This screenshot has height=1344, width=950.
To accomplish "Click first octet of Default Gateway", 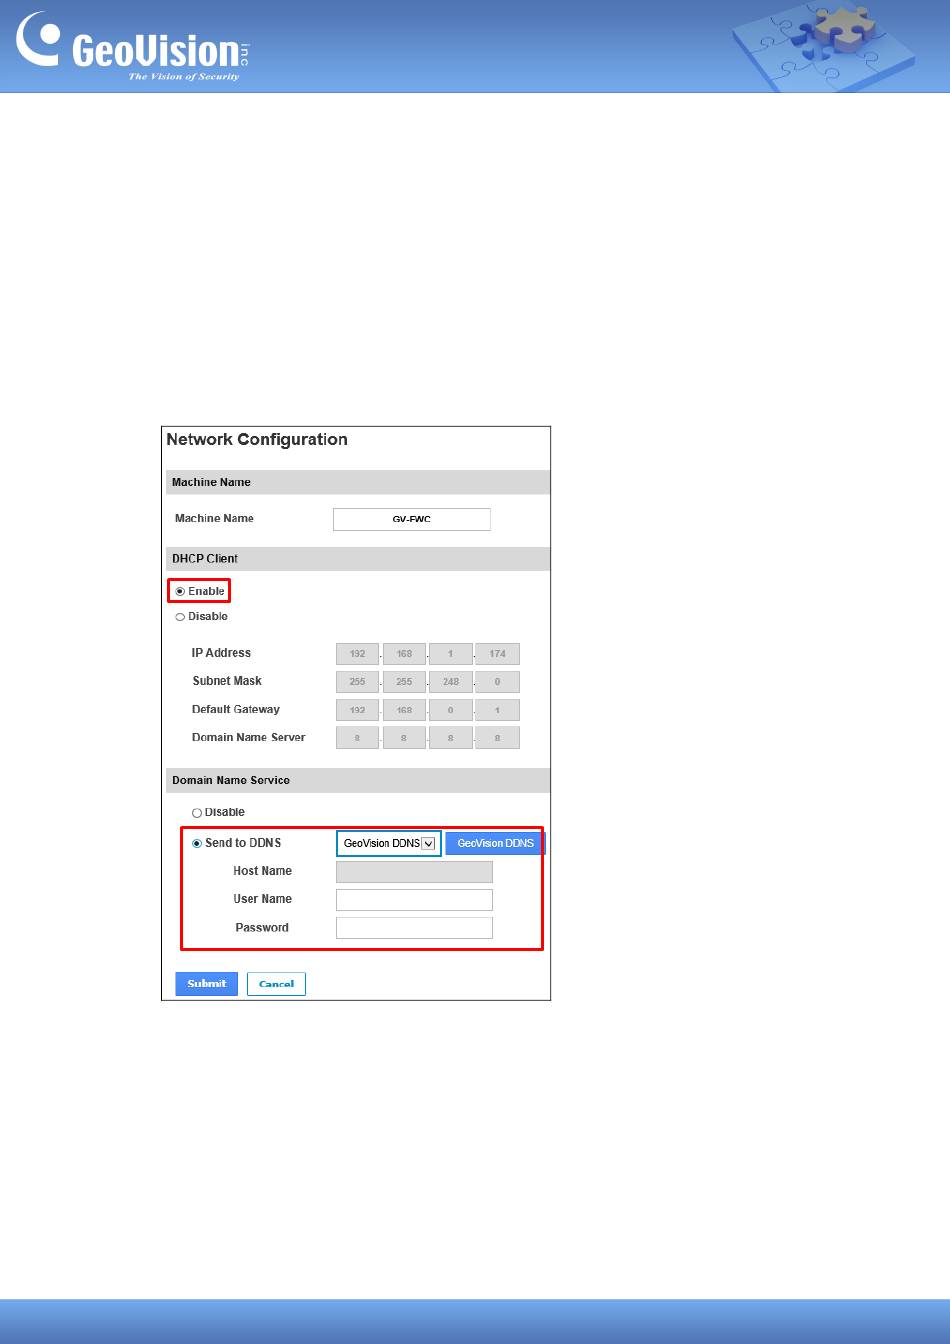I will tap(357, 710).
